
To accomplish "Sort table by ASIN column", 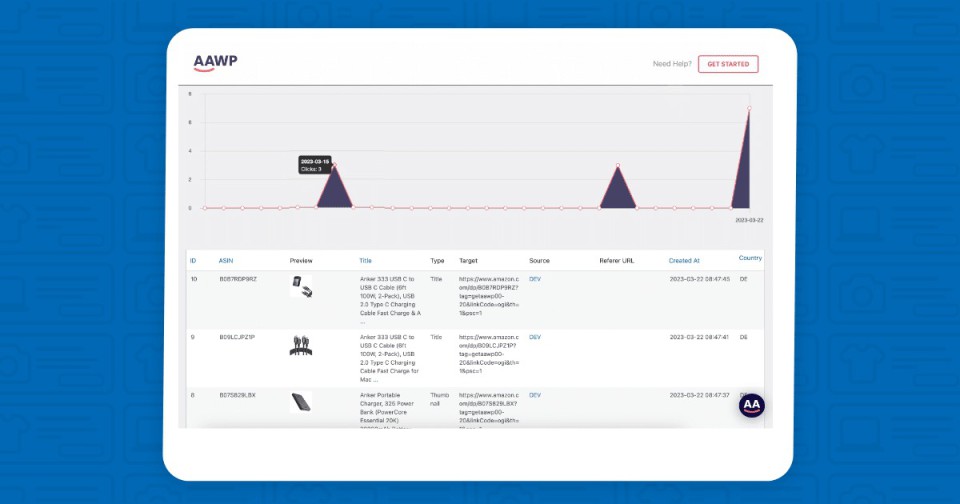I will pos(226,261).
